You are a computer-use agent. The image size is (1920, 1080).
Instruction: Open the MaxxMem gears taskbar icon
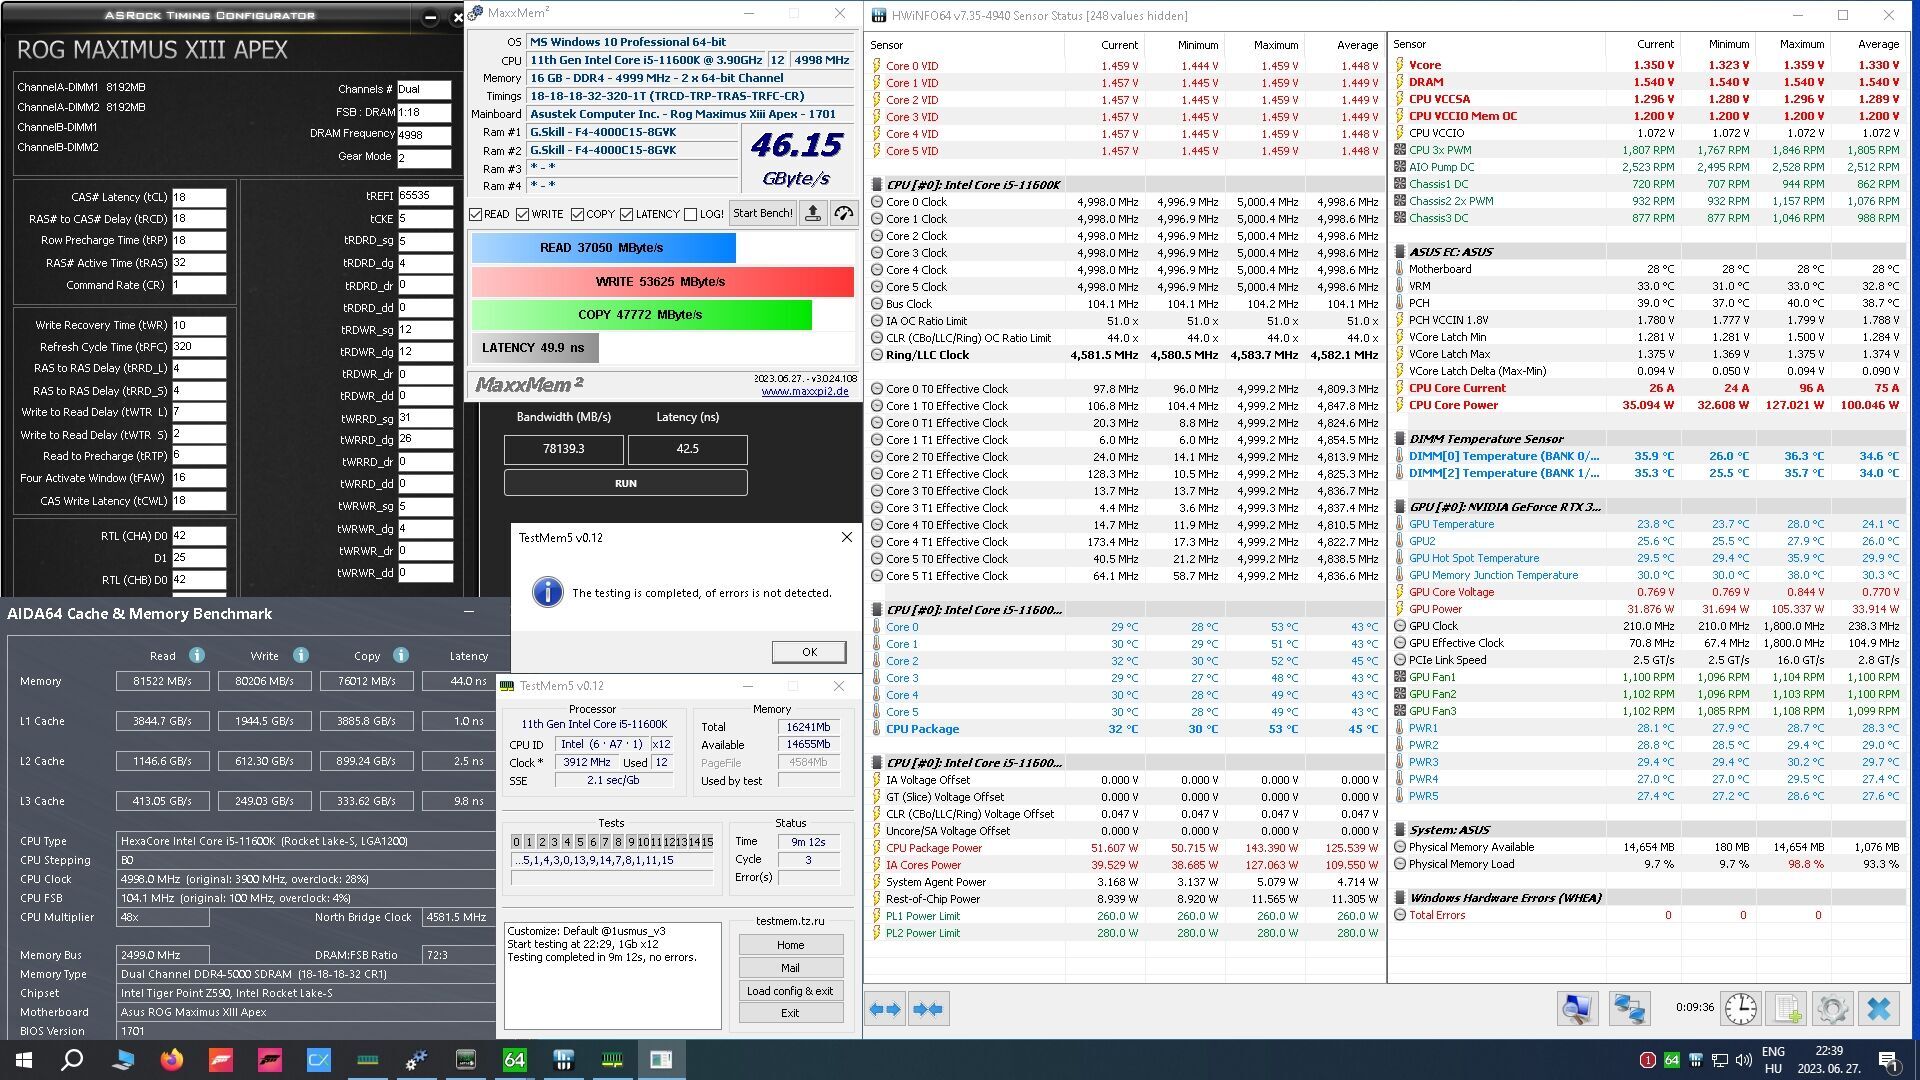pyautogui.click(x=417, y=1060)
